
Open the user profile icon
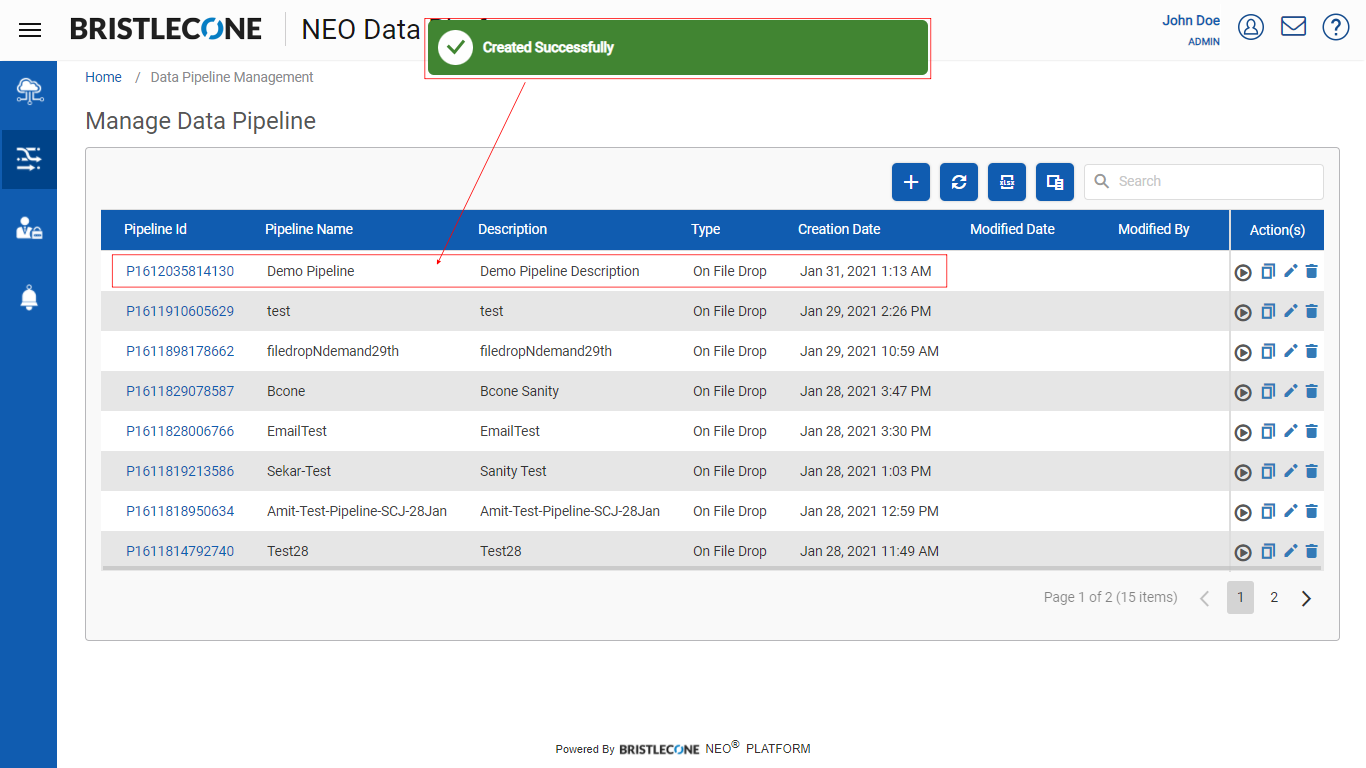(1251, 27)
